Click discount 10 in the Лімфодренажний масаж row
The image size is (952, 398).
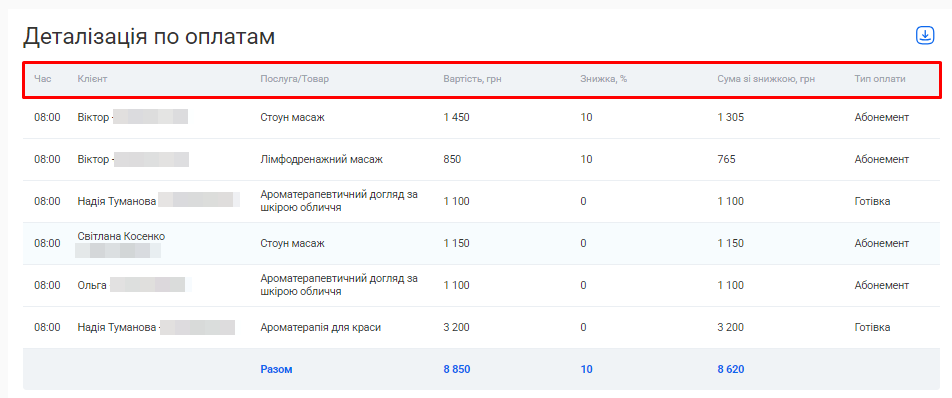(586, 160)
